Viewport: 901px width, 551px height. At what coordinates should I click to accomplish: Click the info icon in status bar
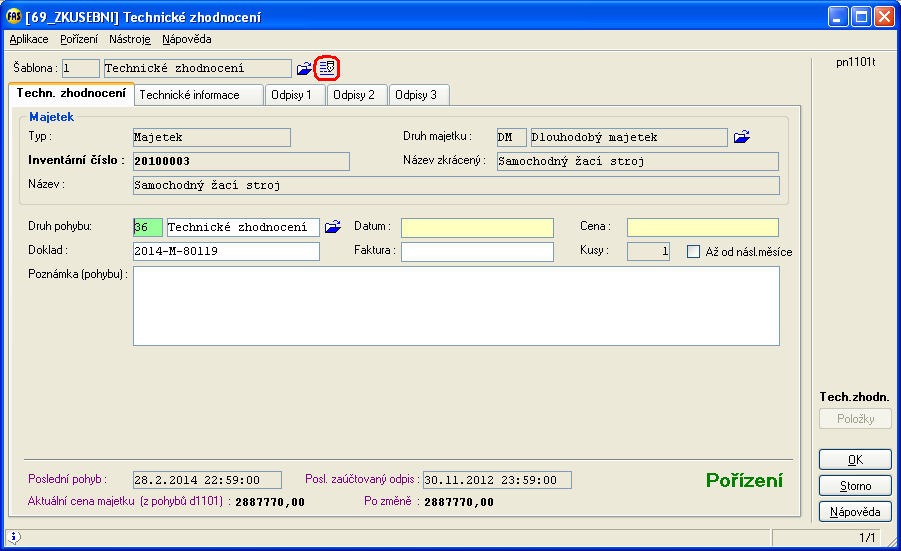pyautogui.click(x=13, y=538)
